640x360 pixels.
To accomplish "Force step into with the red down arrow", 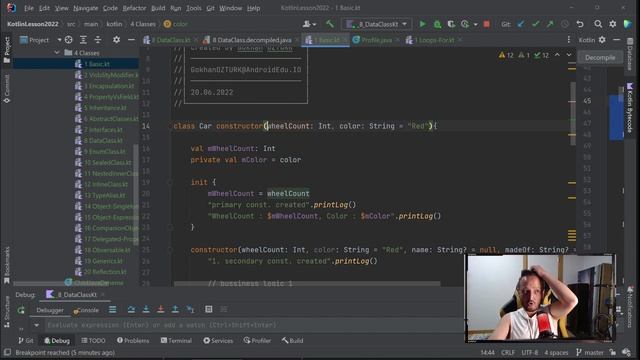I will [x=160, y=310].
